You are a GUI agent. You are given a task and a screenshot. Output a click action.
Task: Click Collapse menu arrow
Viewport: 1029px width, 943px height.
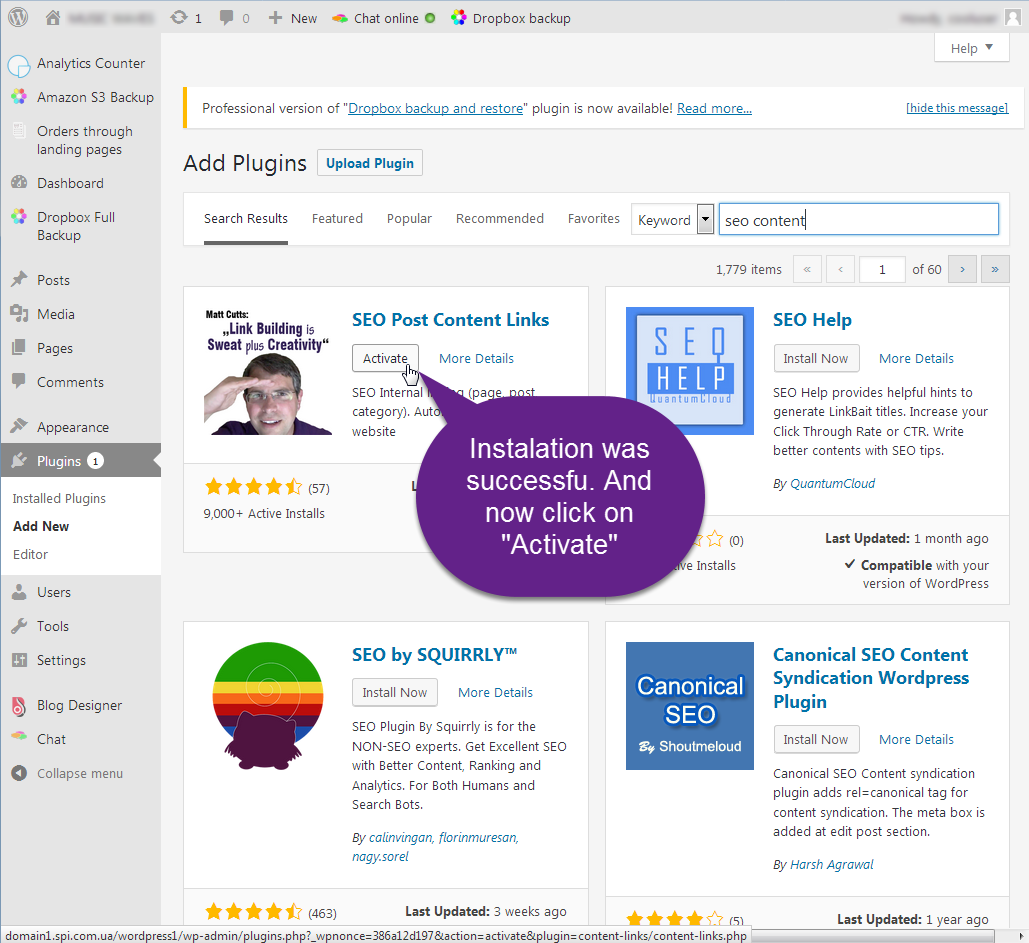[19, 773]
